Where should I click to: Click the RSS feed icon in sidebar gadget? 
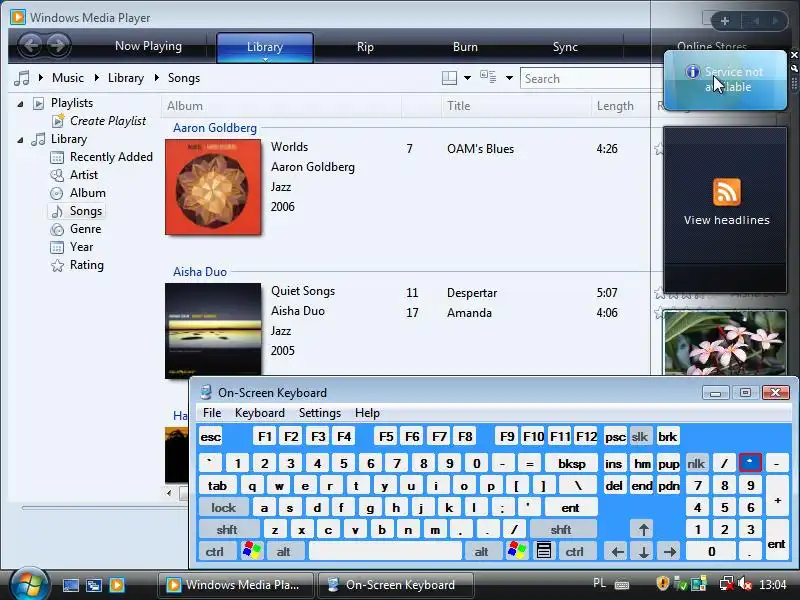tap(727, 192)
